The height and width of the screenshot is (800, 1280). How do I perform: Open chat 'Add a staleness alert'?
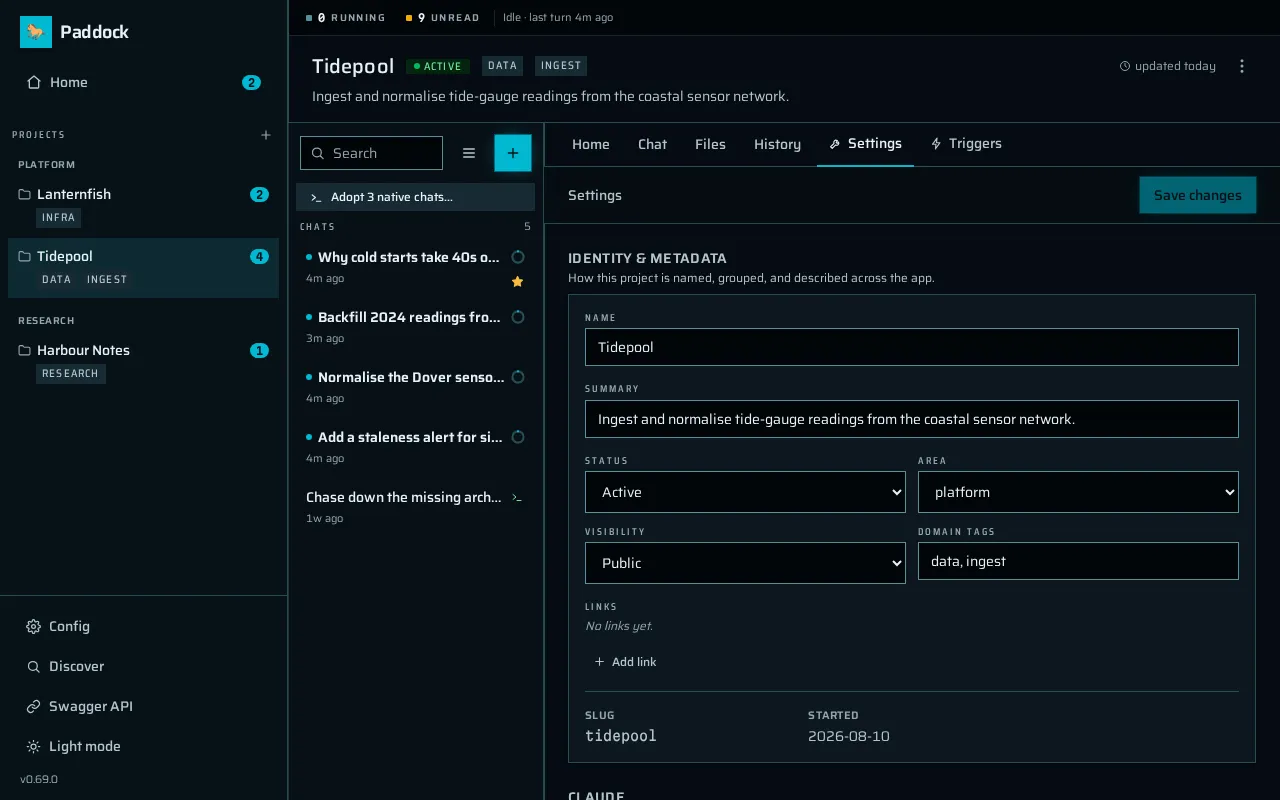[x=415, y=447]
